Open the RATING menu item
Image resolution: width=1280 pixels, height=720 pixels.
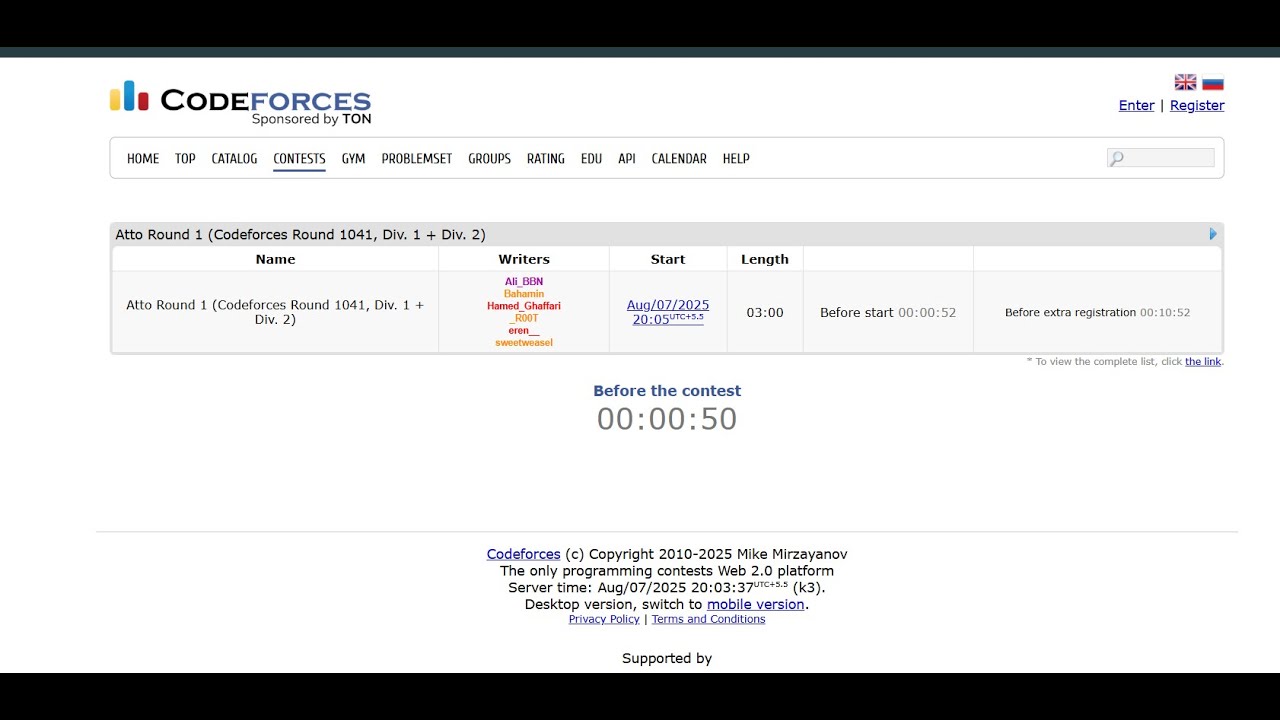[546, 159]
